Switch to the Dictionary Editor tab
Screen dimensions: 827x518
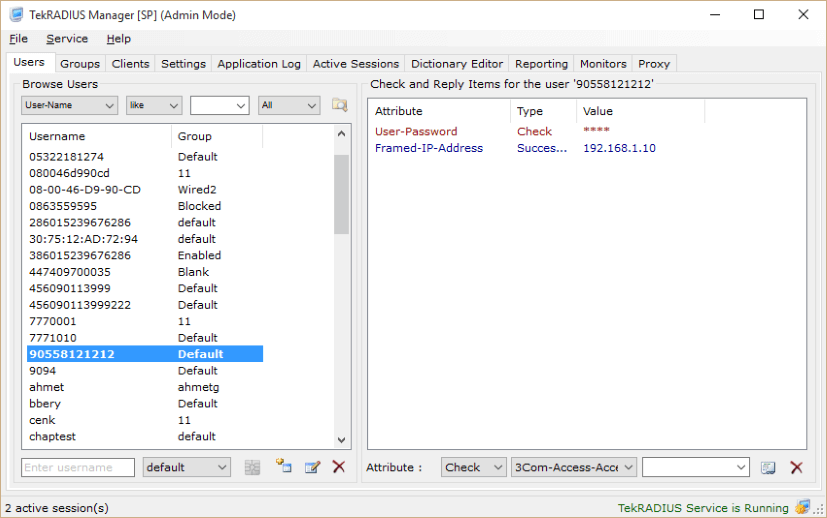point(457,64)
